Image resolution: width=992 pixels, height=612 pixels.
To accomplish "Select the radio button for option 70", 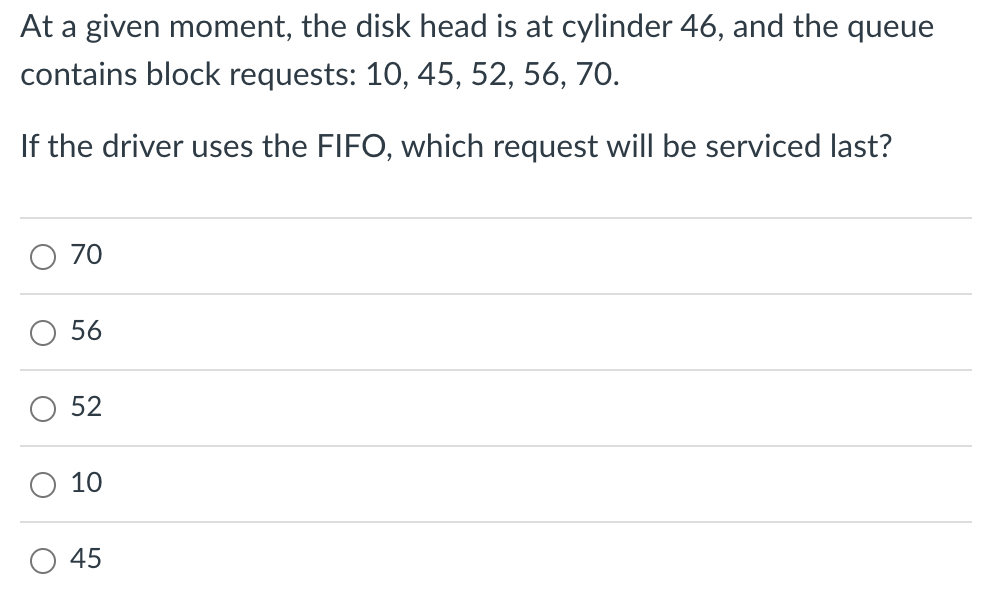I will 42,256.
